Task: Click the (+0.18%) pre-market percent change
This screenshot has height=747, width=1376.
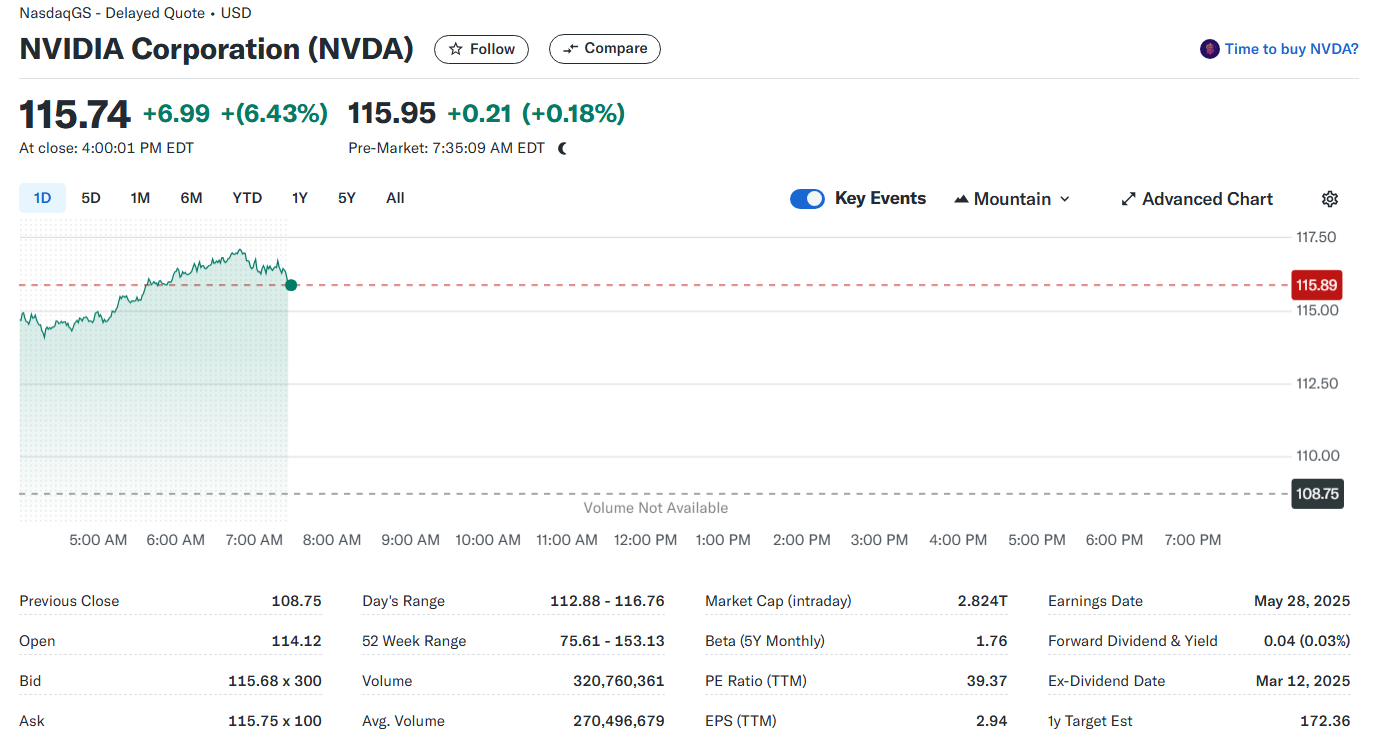Action: pyautogui.click(x=573, y=114)
